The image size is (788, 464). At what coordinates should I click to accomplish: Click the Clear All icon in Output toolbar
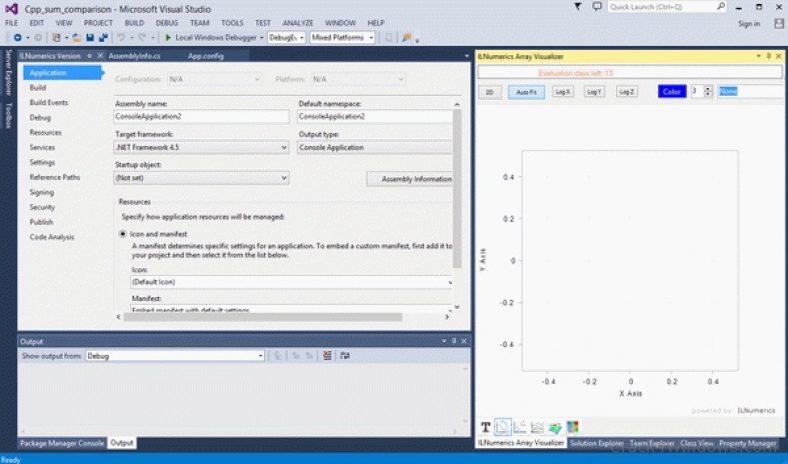pos(327,355)
